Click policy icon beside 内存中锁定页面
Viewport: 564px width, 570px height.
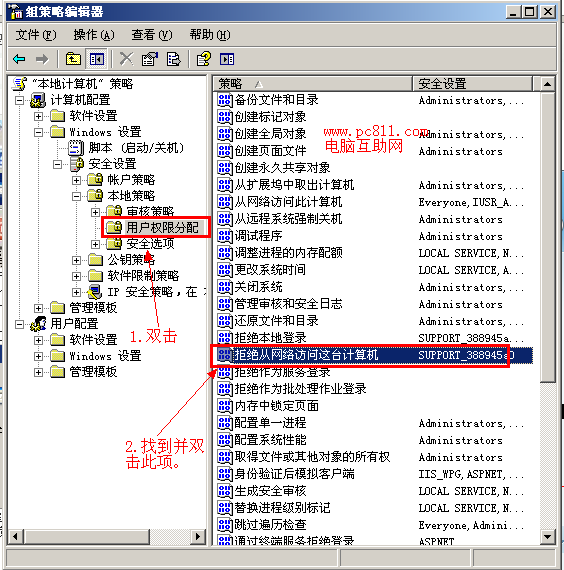(225, 406)
